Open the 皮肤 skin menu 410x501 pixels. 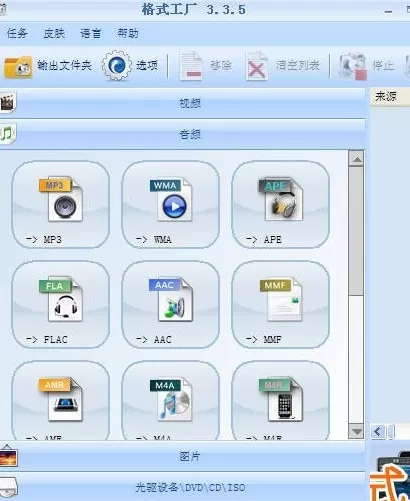tap(54, 33)
